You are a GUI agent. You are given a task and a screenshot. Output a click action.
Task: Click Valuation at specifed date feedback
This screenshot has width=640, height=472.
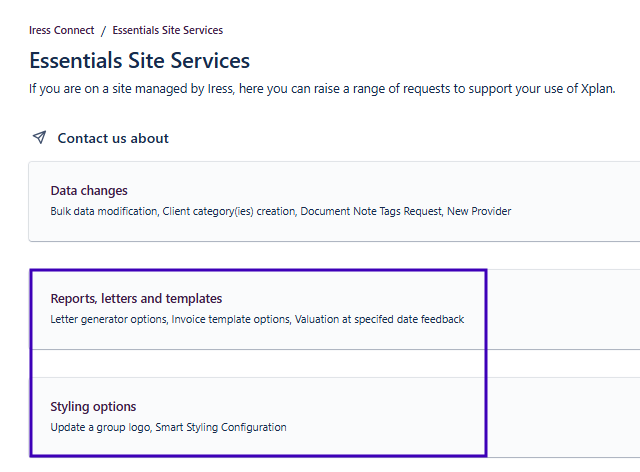[x=379, y=319]
